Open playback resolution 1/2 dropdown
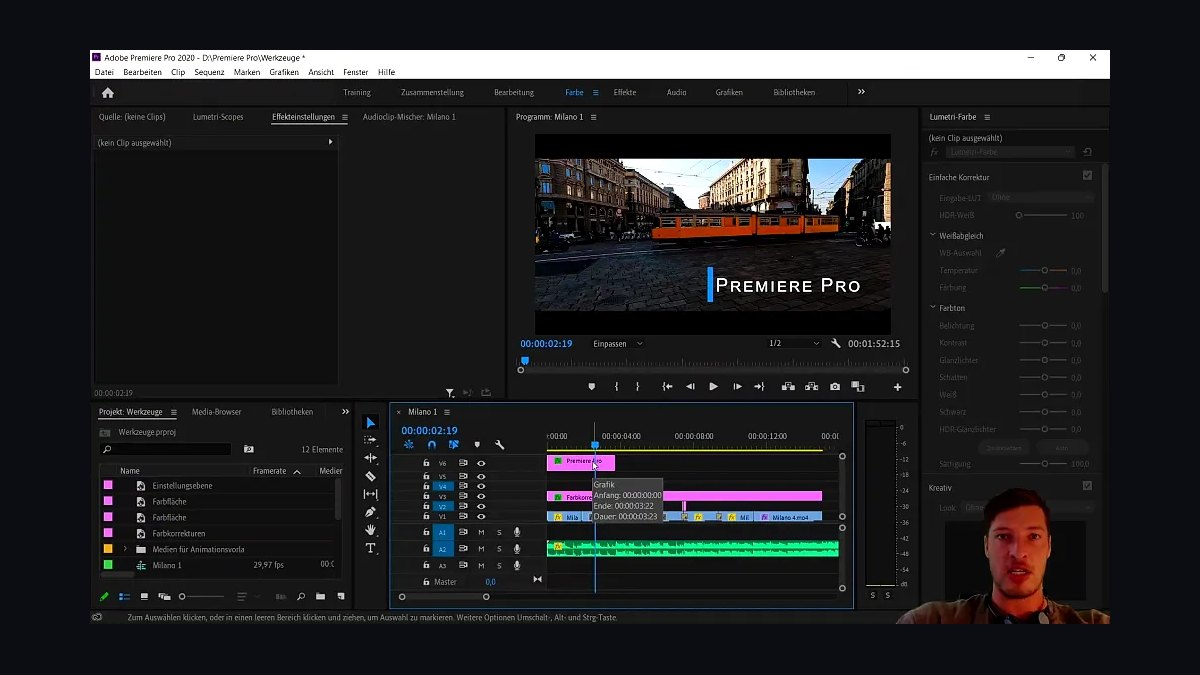Viewport: 1200px width, 675px height. click(x=794, y=343)
